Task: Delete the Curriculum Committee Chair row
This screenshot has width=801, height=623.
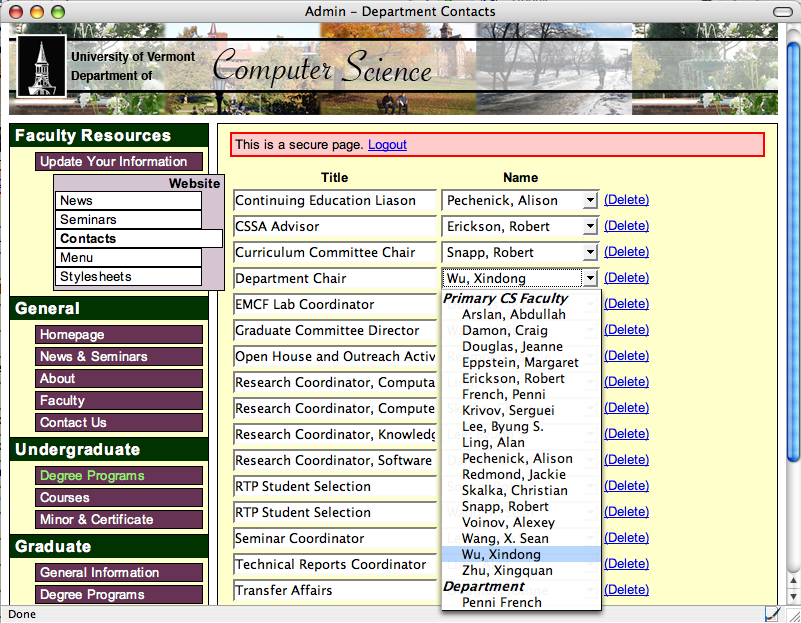Action: coord(626,252)
